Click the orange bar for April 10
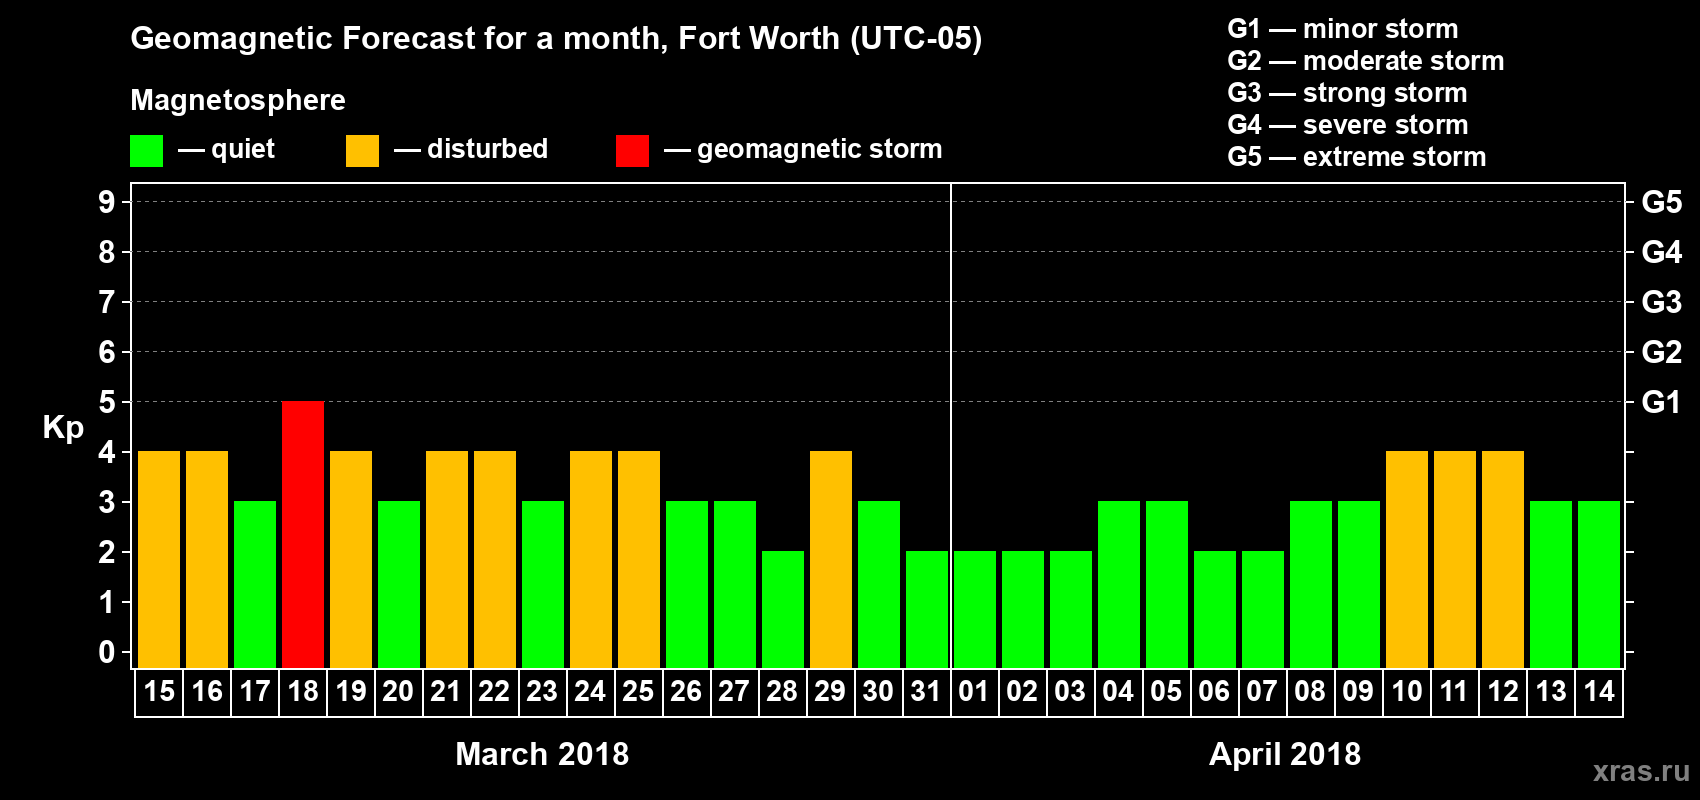Screen dimensions: 1700x800 1407,560
